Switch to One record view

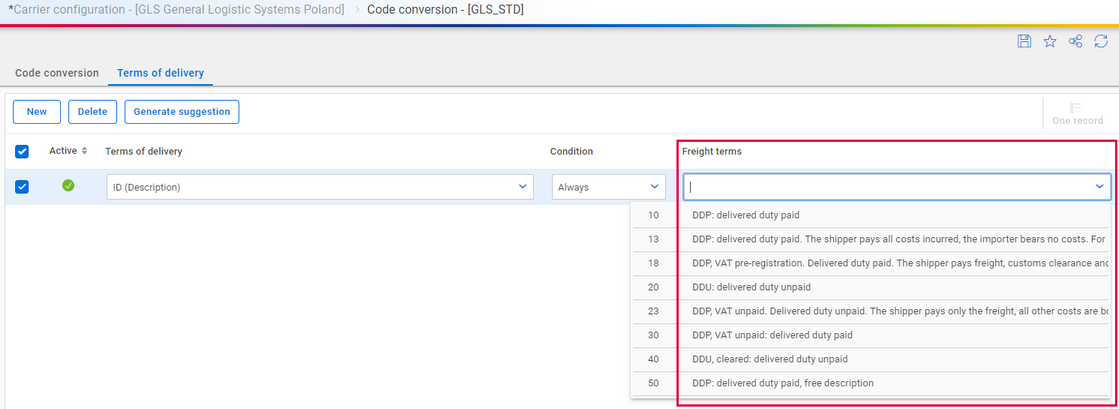pos(1078,113)
